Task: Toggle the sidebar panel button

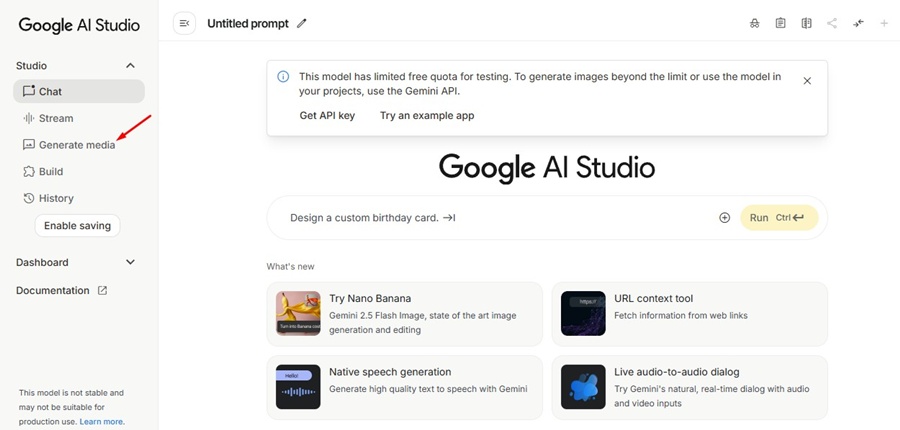Action: (184, 23)
